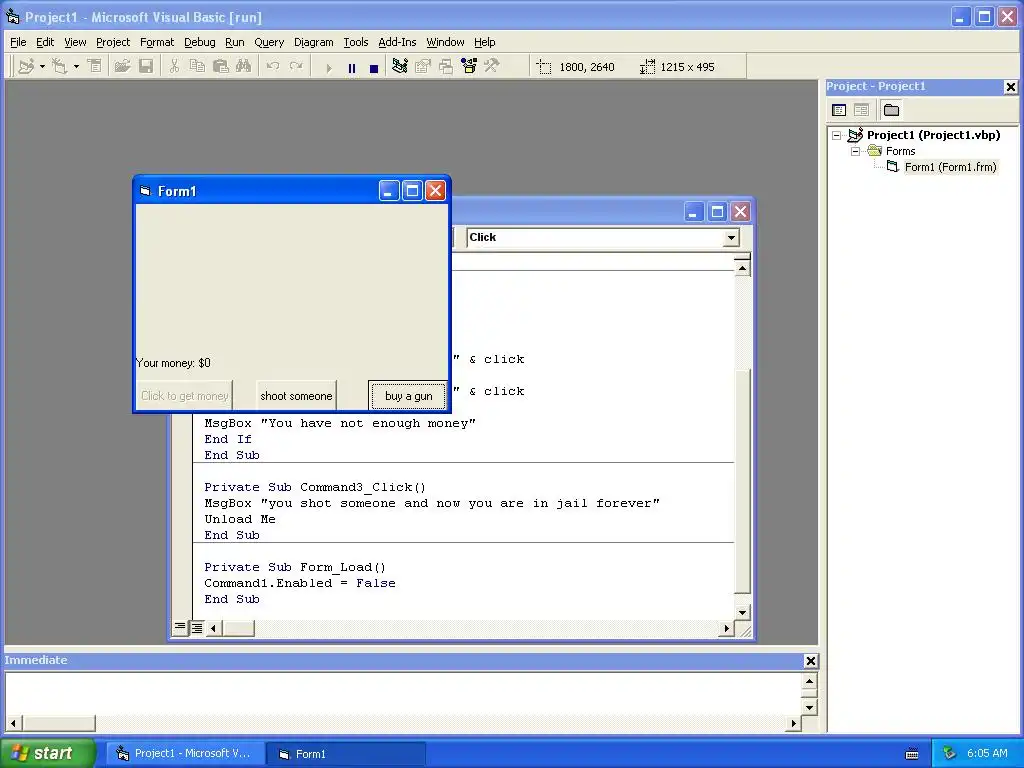The width and height of the screenshot is (1024, 768).
Task: Switch to Form1 taskbar item
Action: [x=346, y=754]
